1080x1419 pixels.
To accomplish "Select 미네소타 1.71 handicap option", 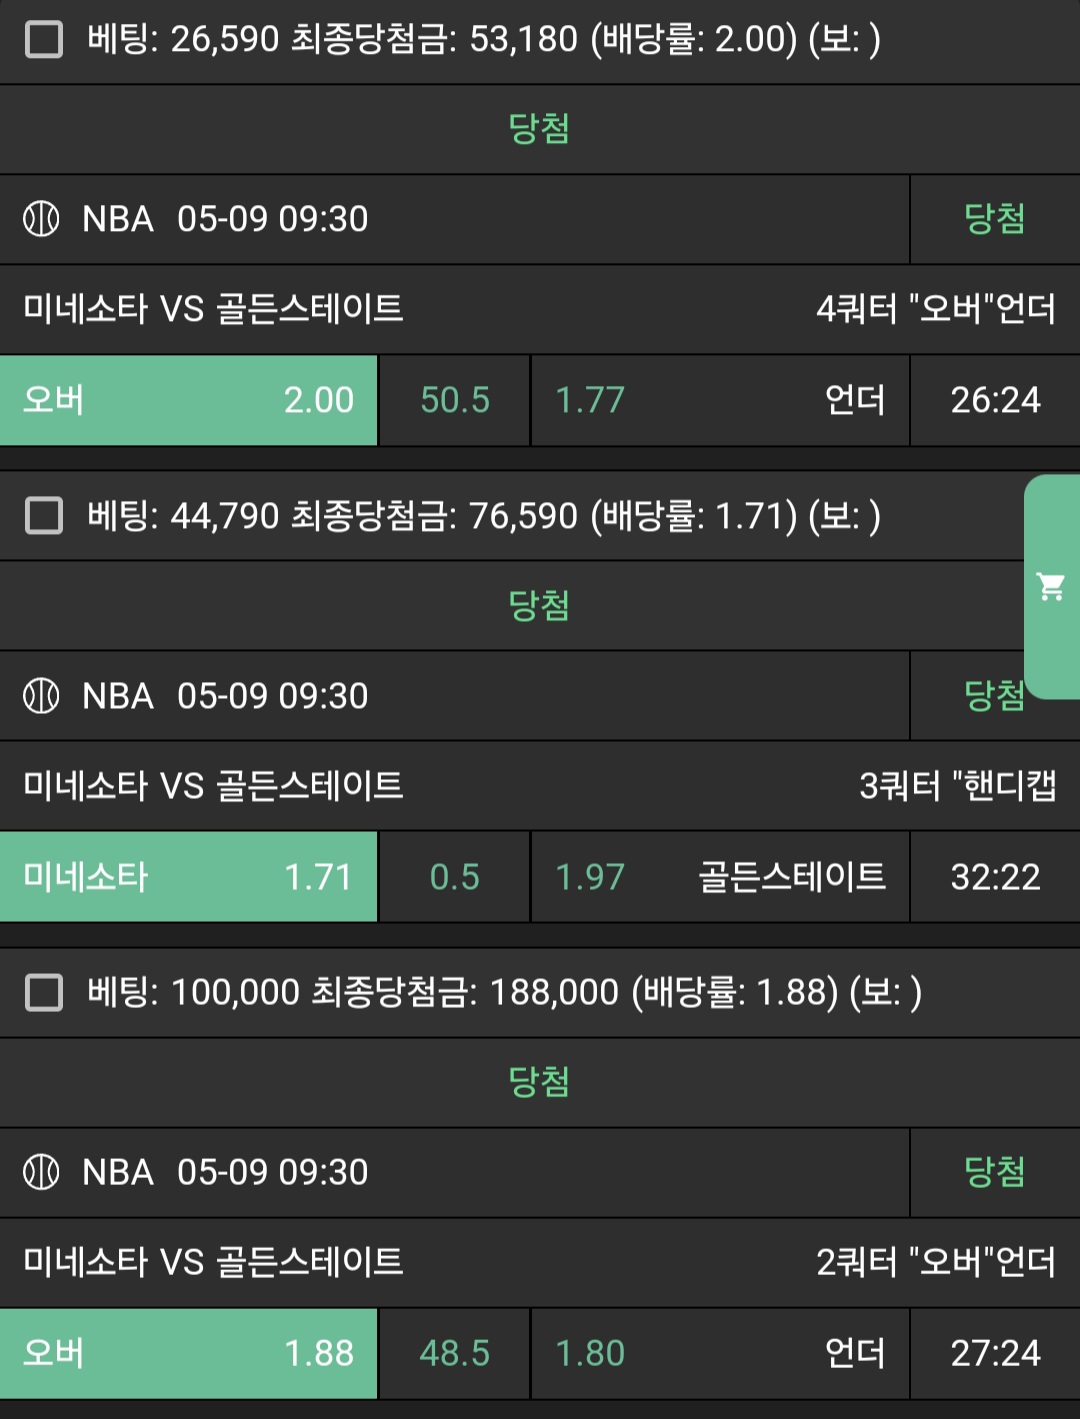I will 188,877.
